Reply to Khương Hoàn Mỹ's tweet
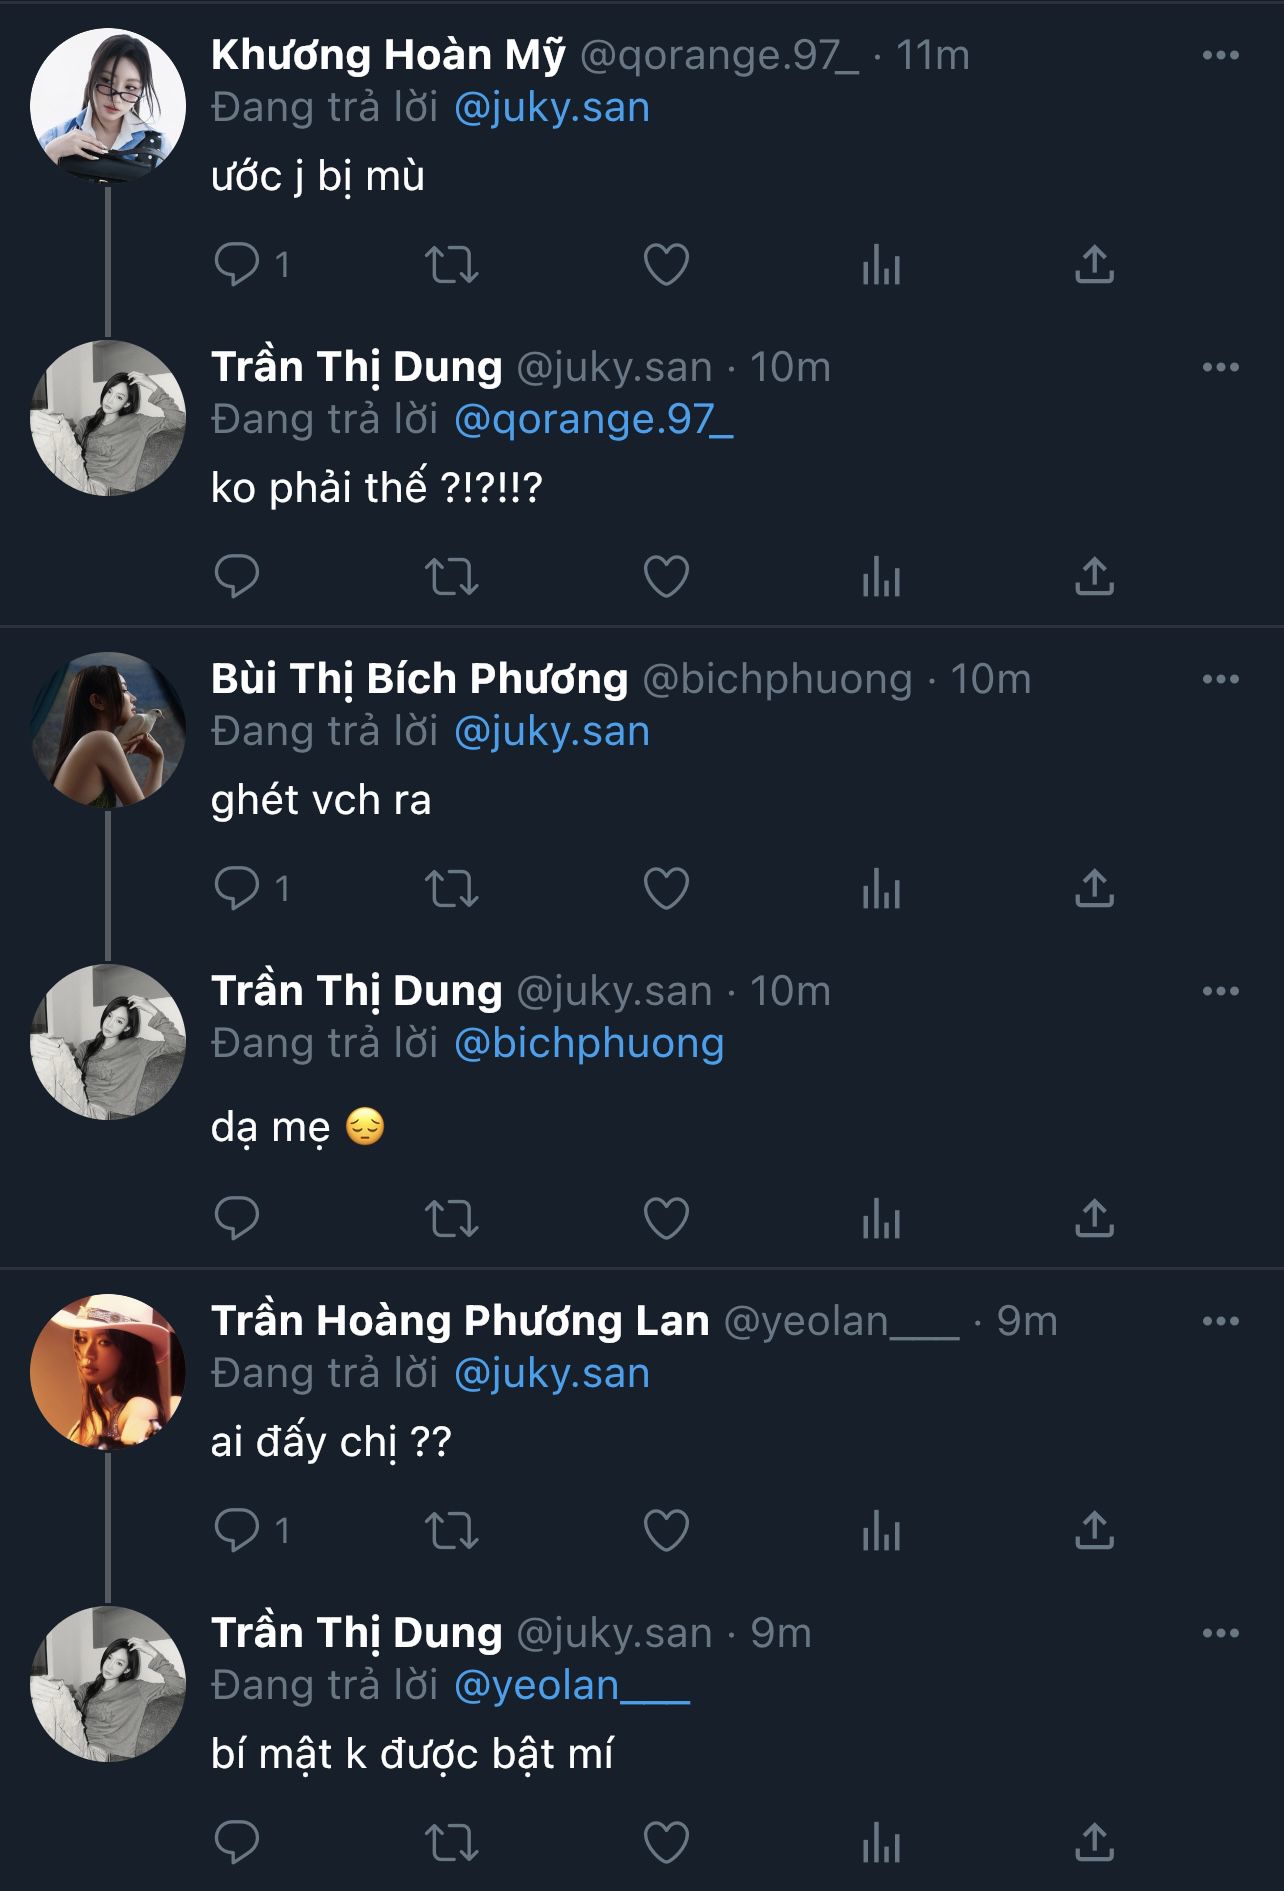1284x1891 pixels. click(x=237, y=265)
